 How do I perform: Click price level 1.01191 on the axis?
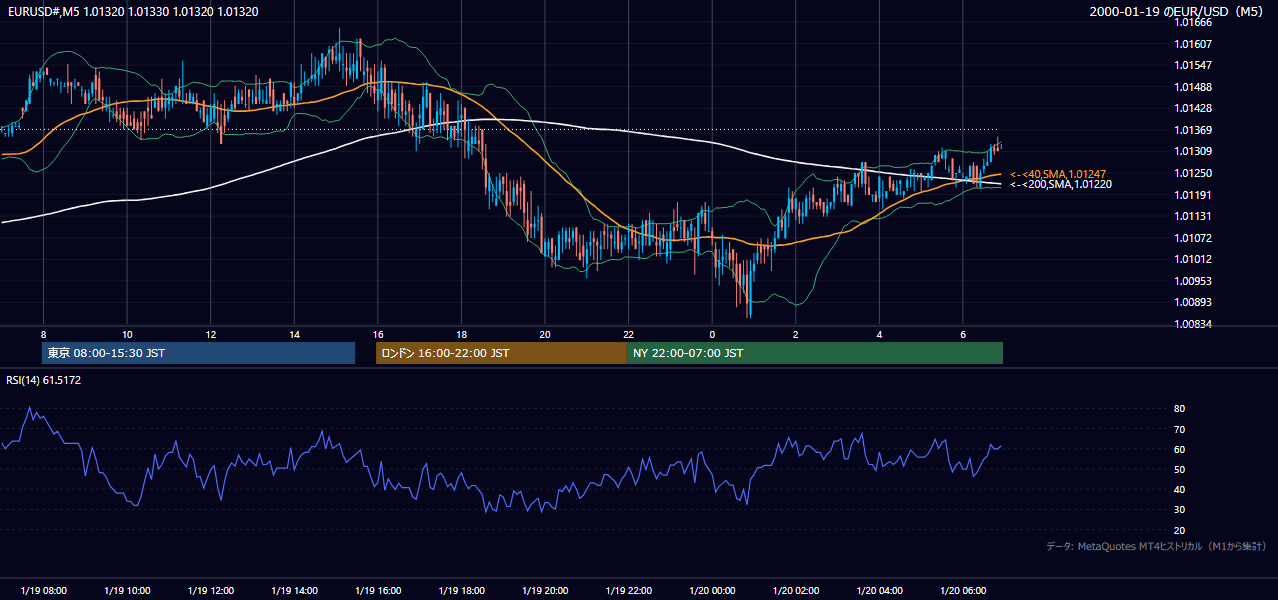(1193, 195)
